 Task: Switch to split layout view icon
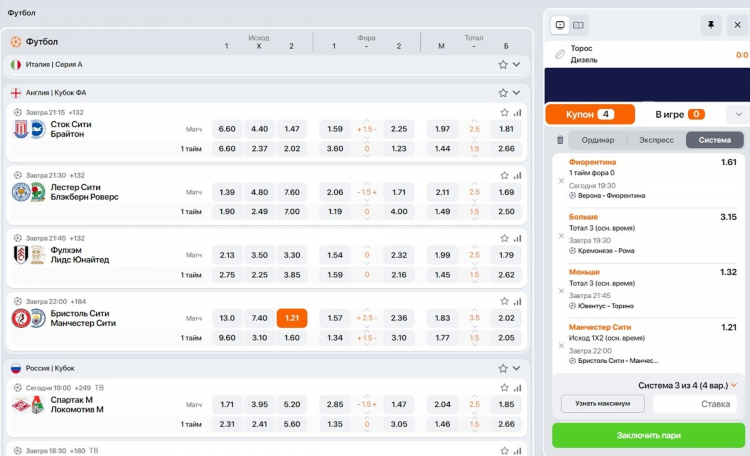tap(578, 25)
